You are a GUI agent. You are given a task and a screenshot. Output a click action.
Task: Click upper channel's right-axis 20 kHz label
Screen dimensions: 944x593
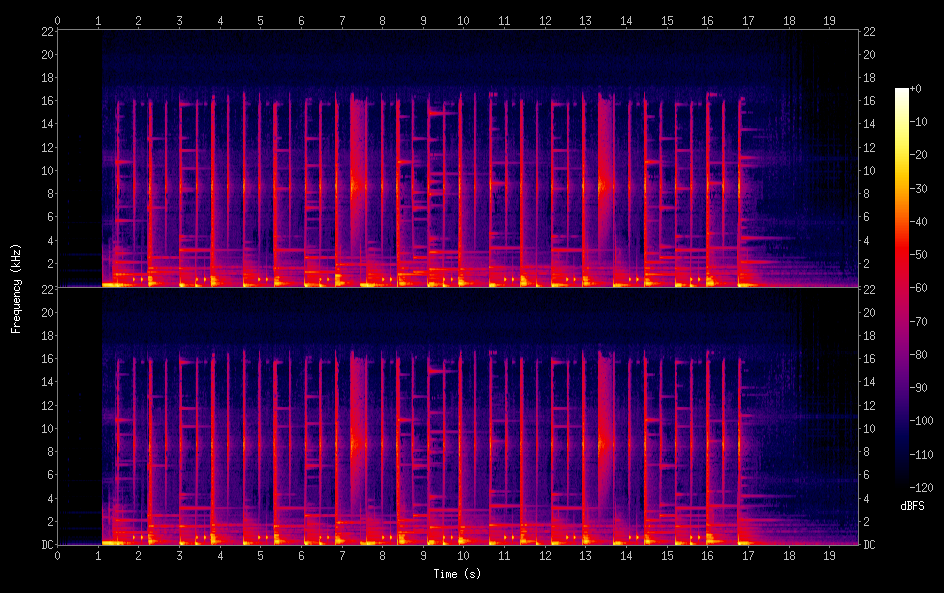tap(870, 54)
